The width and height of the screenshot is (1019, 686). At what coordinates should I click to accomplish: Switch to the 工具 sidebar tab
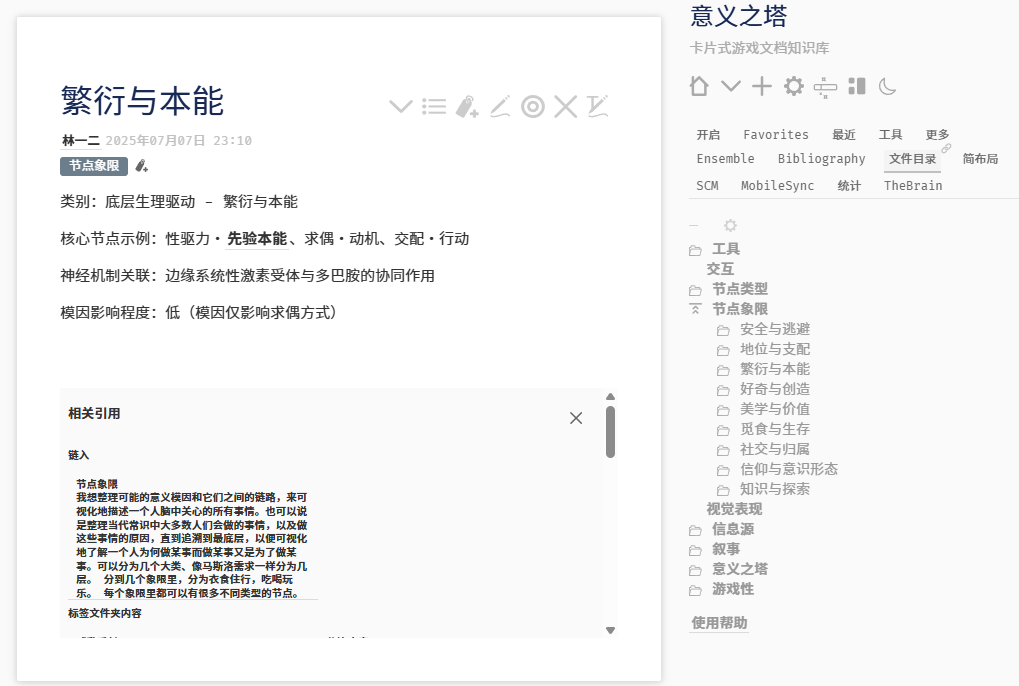point(890,134)
